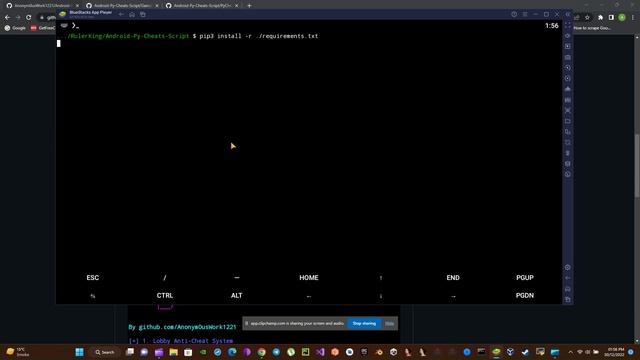Image resolution: width=640 pixels, height=360 pixels.
Task: Click Chrome back navigation arrow
Action: [x=7, y=17]
